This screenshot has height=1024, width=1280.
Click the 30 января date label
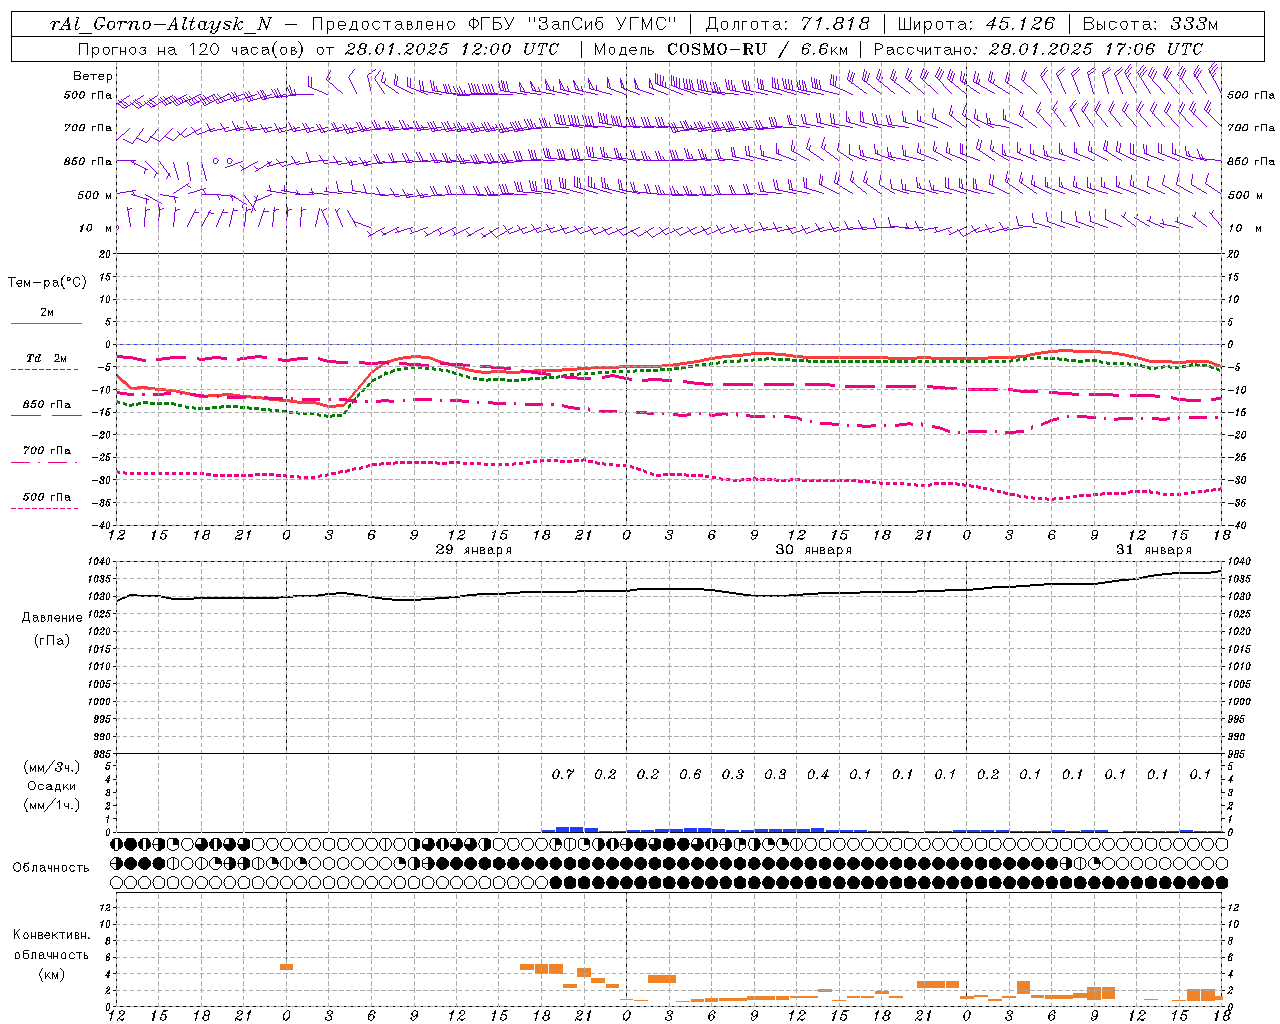[x=814, y=550]
